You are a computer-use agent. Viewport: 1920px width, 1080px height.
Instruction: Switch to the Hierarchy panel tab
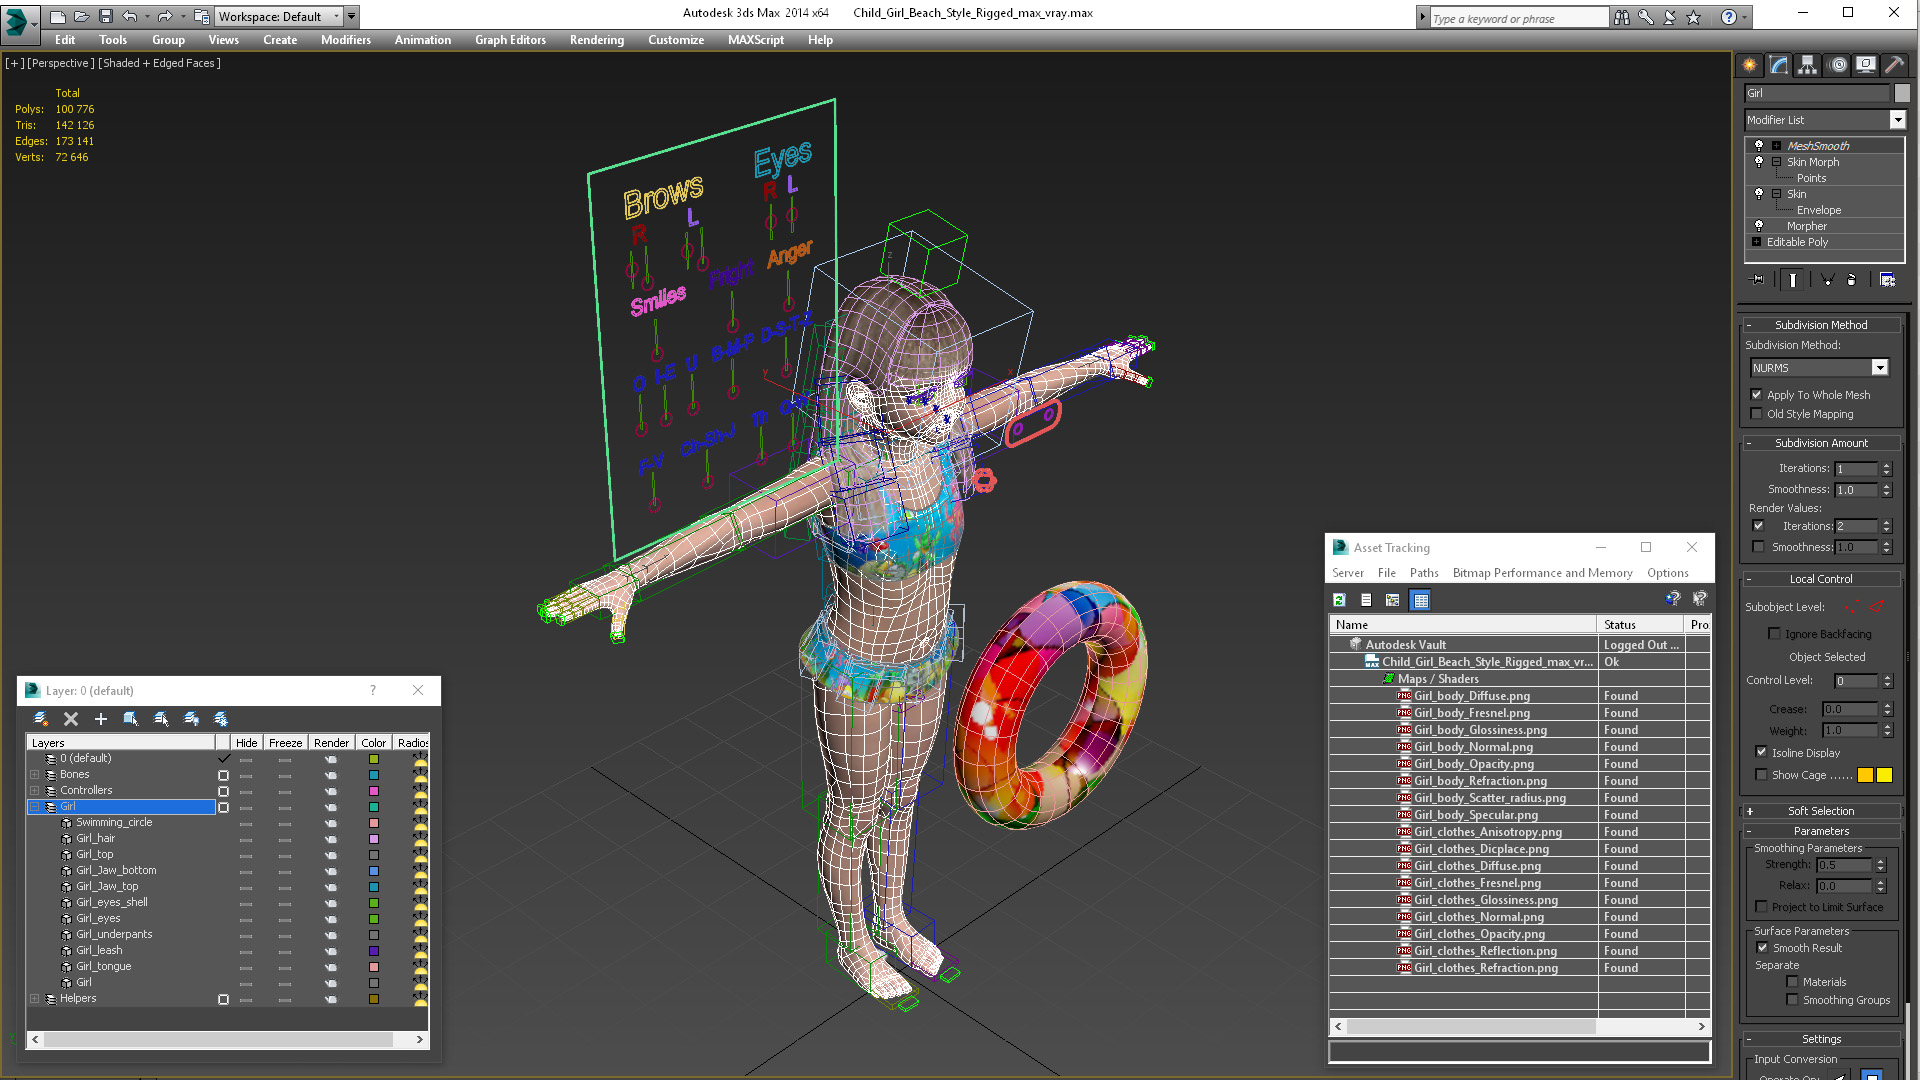click(1808, 65)
